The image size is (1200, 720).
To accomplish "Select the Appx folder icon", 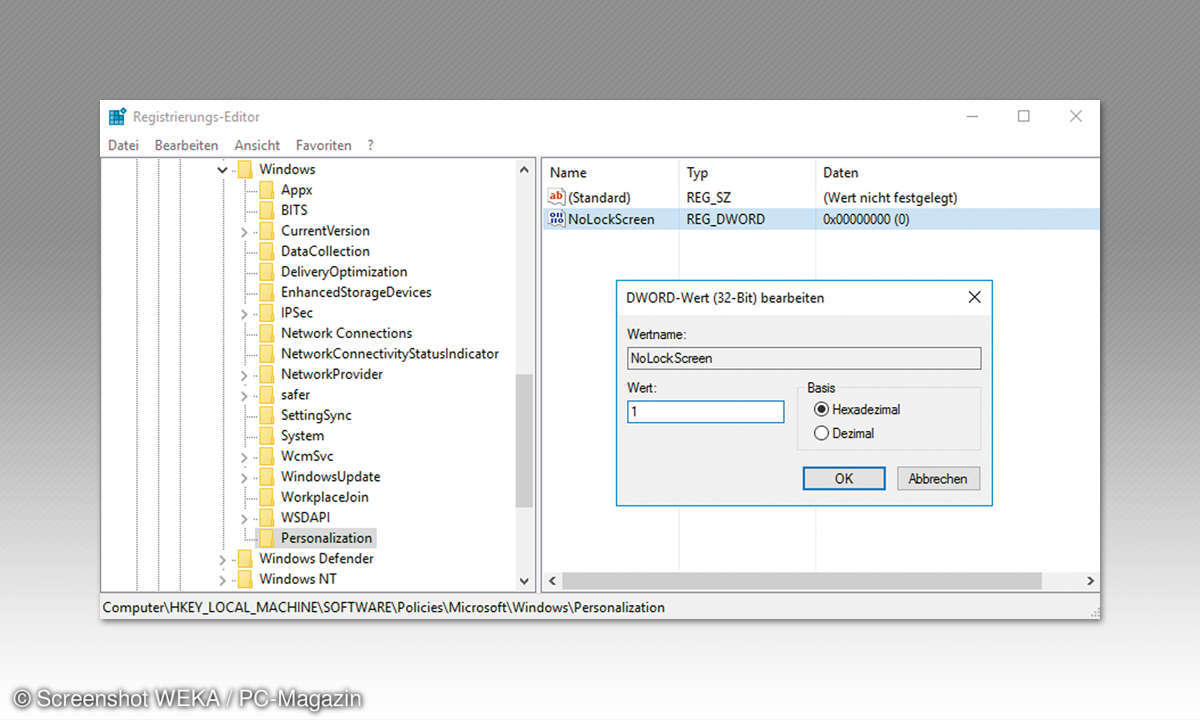I will [266, 190].
